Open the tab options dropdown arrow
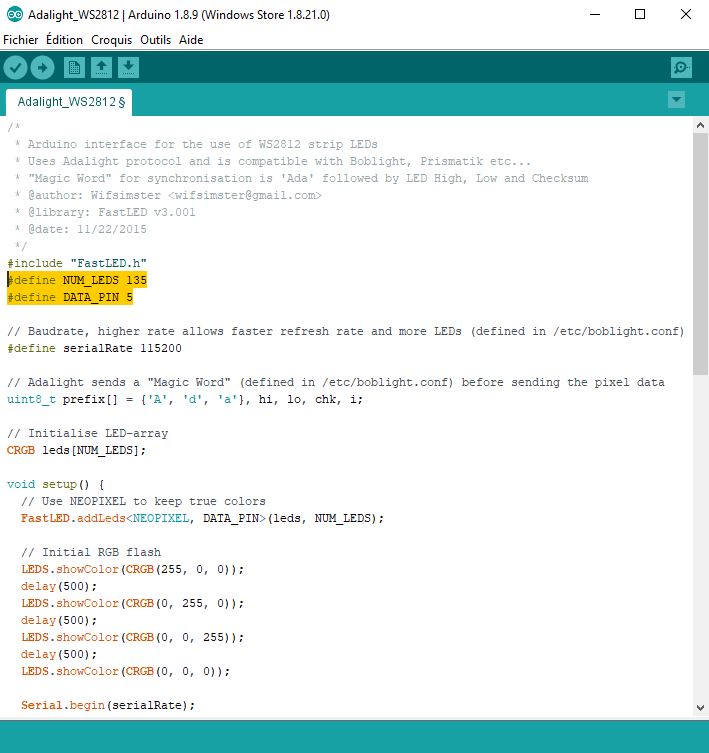This screenshot has height=753, width=709. (x=676, y=100)
